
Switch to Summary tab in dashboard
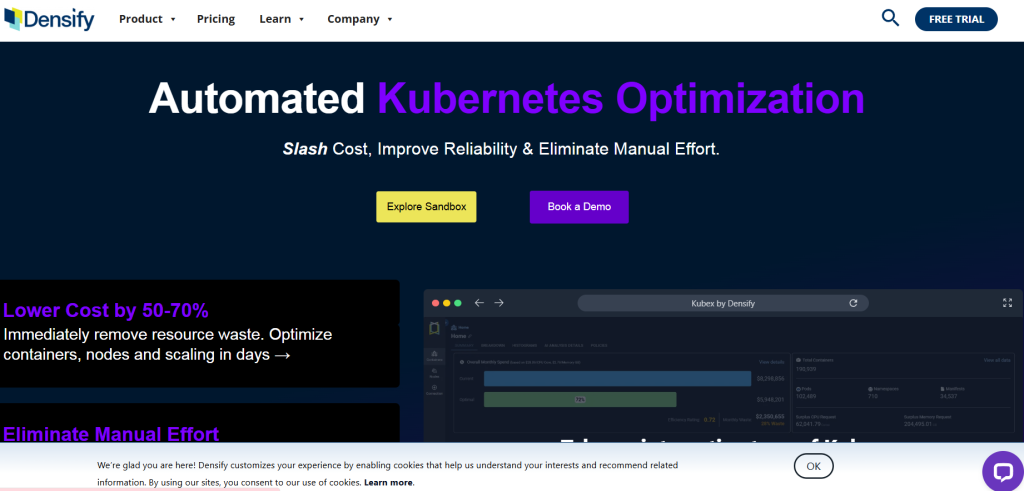pyautogui.click(x=464, y=345)
